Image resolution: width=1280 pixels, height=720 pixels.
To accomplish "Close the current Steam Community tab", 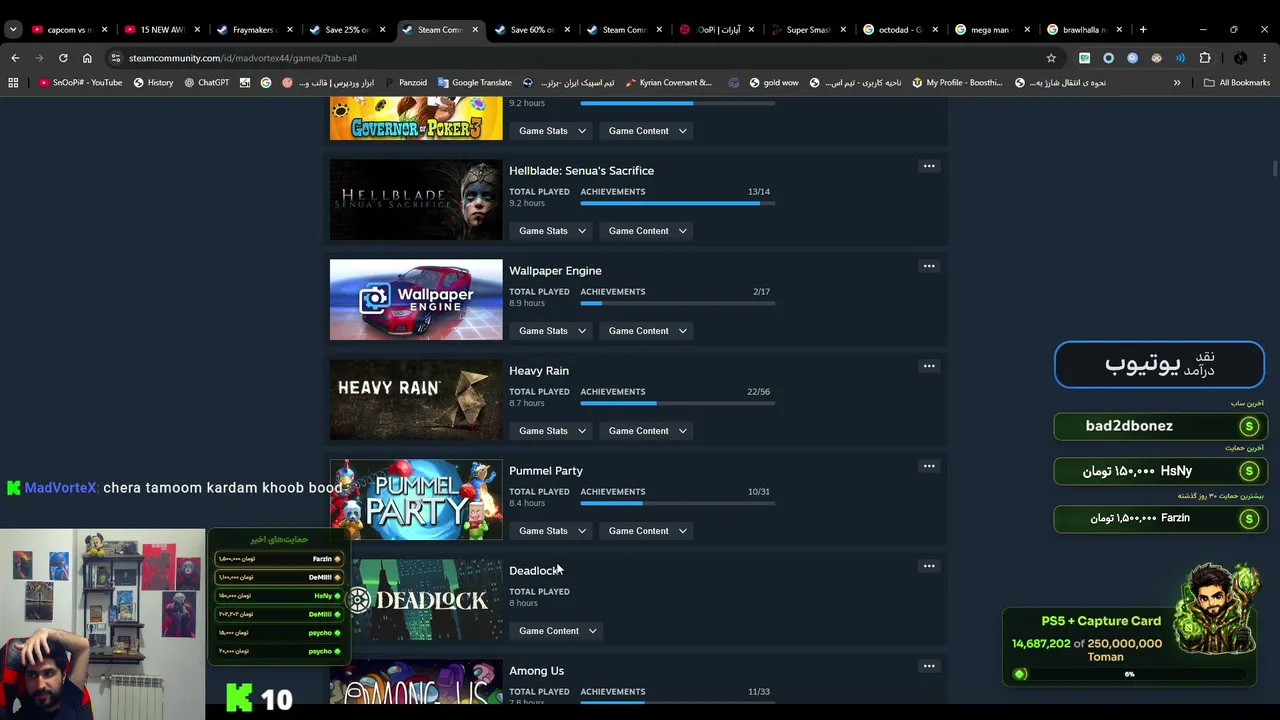I will coord(475,30).
